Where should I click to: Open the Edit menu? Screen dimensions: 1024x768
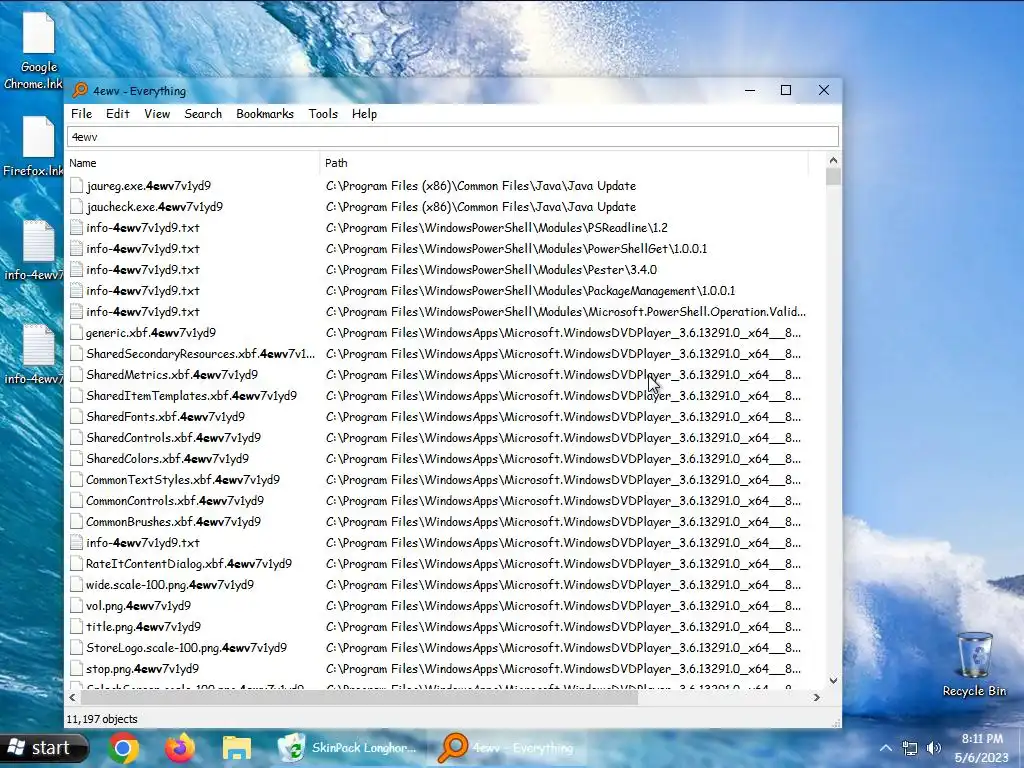click(118, 114)
